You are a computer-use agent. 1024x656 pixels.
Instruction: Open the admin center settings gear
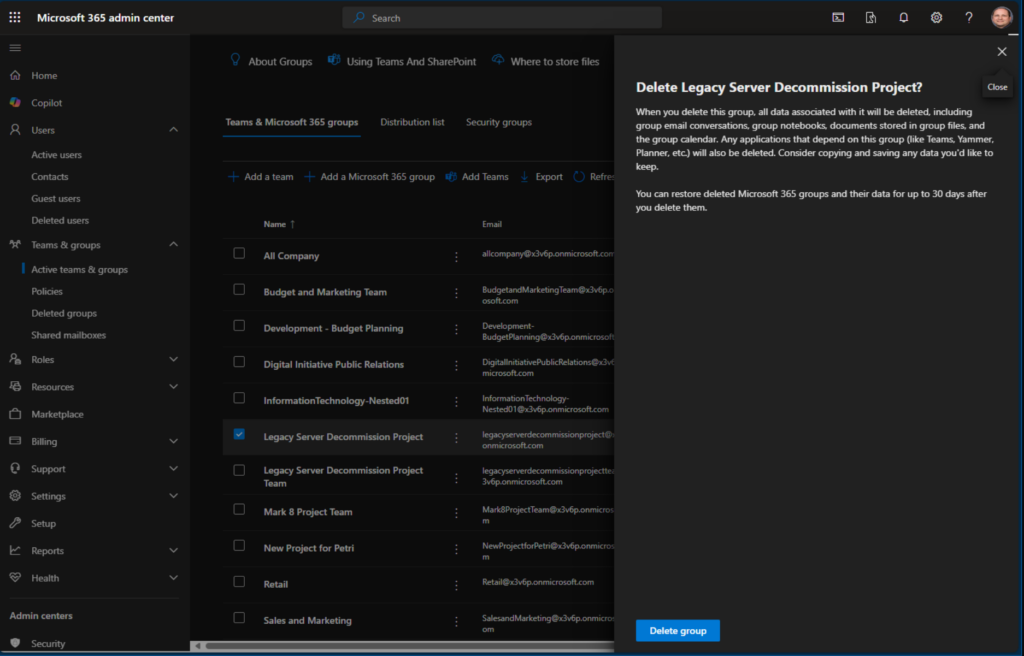(936, 17)
